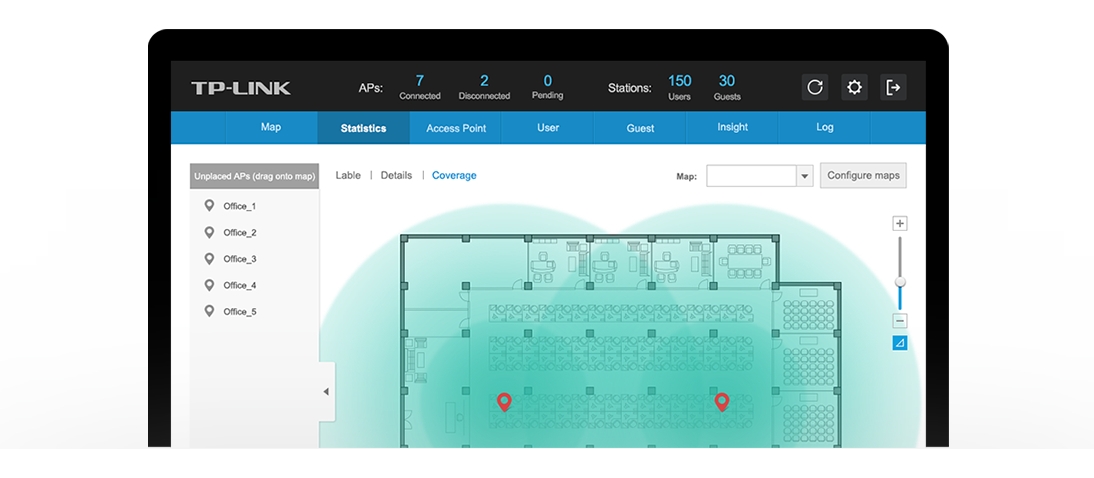The width and height of the screenshot is (1094, 478).
Task: Open the Map selection dropdown arrow
Action: coord(804,176)
